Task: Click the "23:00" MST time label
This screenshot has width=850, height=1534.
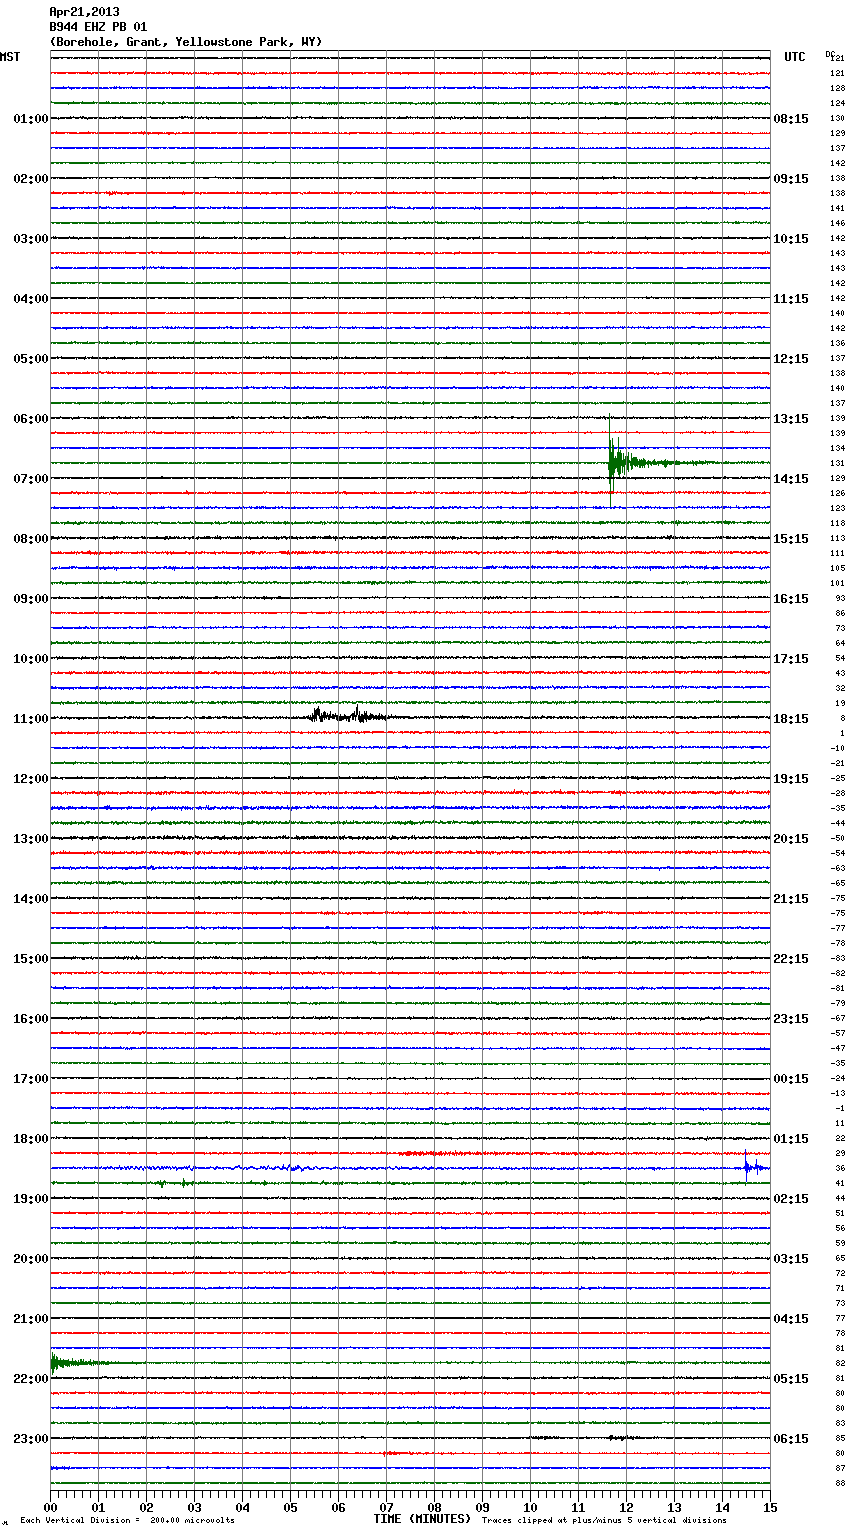Action: [31, 1439]
